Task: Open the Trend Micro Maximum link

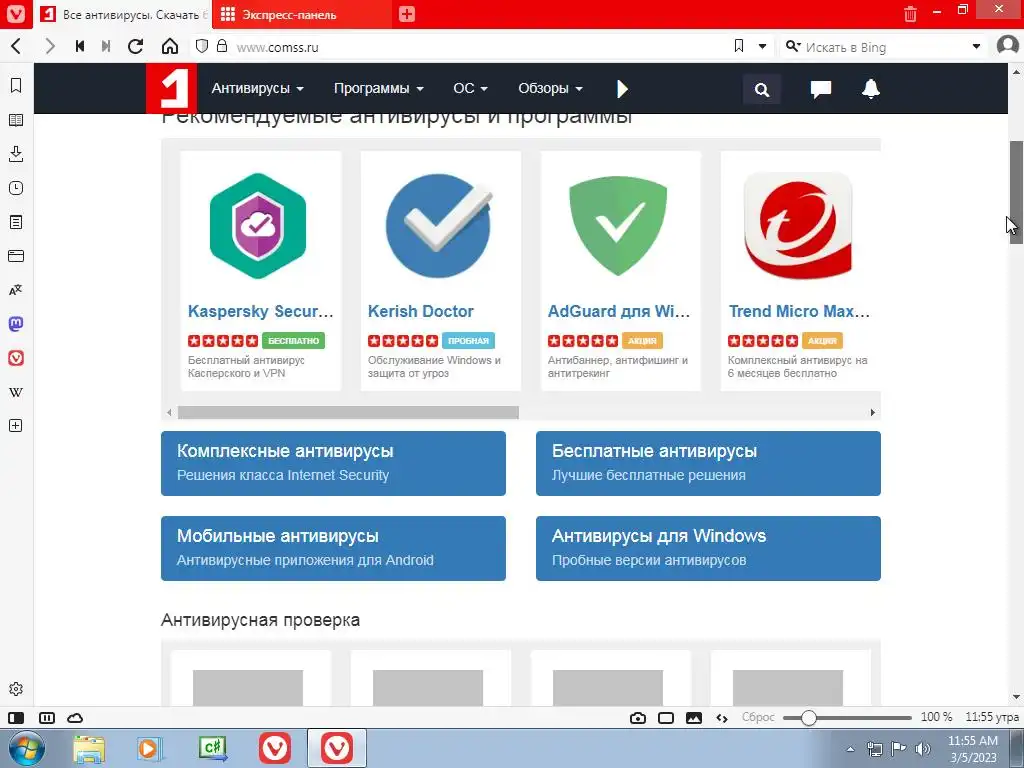Action: pos(799,312)
